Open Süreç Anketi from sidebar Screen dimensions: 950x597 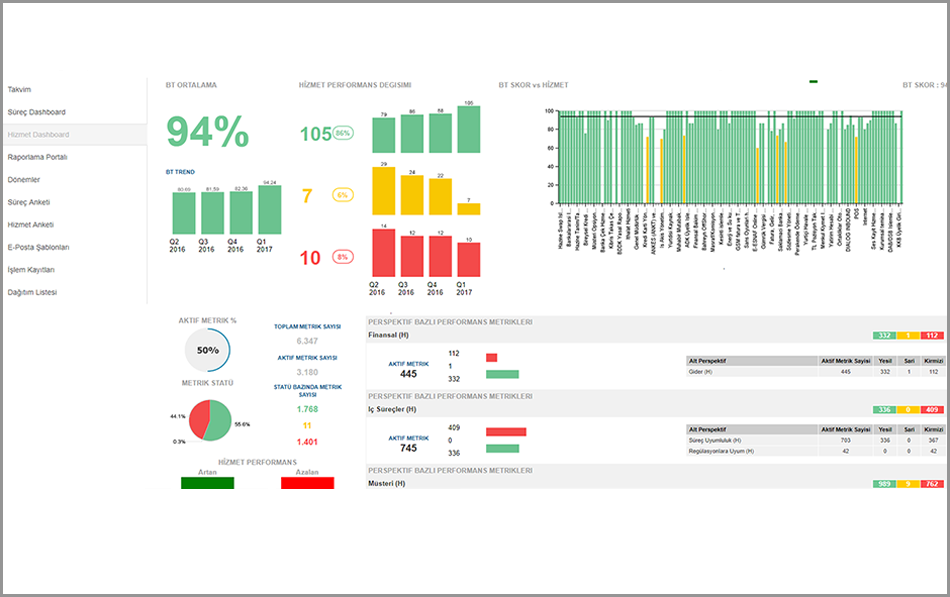(x=29, y=202)
